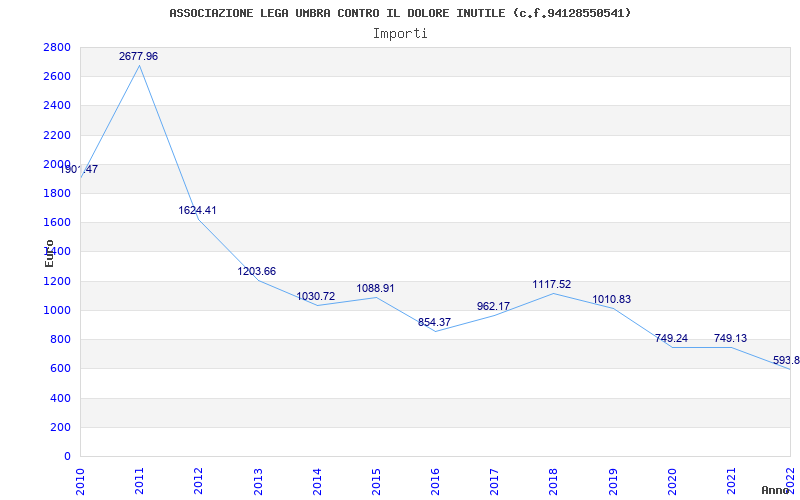800x500 pixels.
Task: Click the 1030.72 data label
Action: [x=316, y=296]
